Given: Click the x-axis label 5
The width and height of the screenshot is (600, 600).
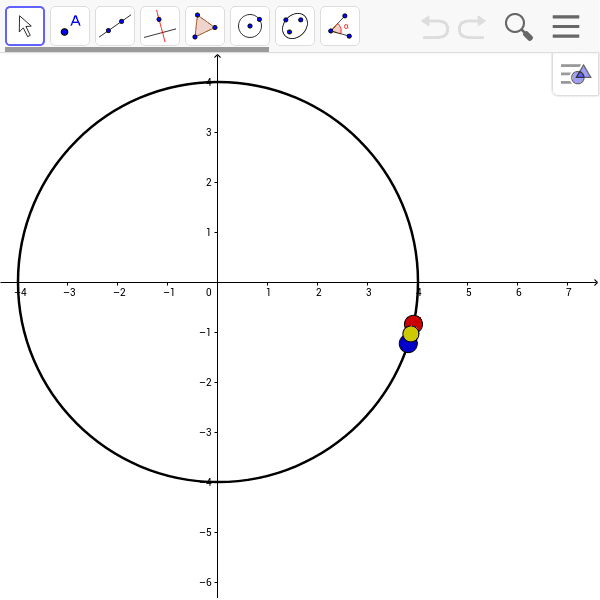Looking at the screenshot, I should [469, 292].
